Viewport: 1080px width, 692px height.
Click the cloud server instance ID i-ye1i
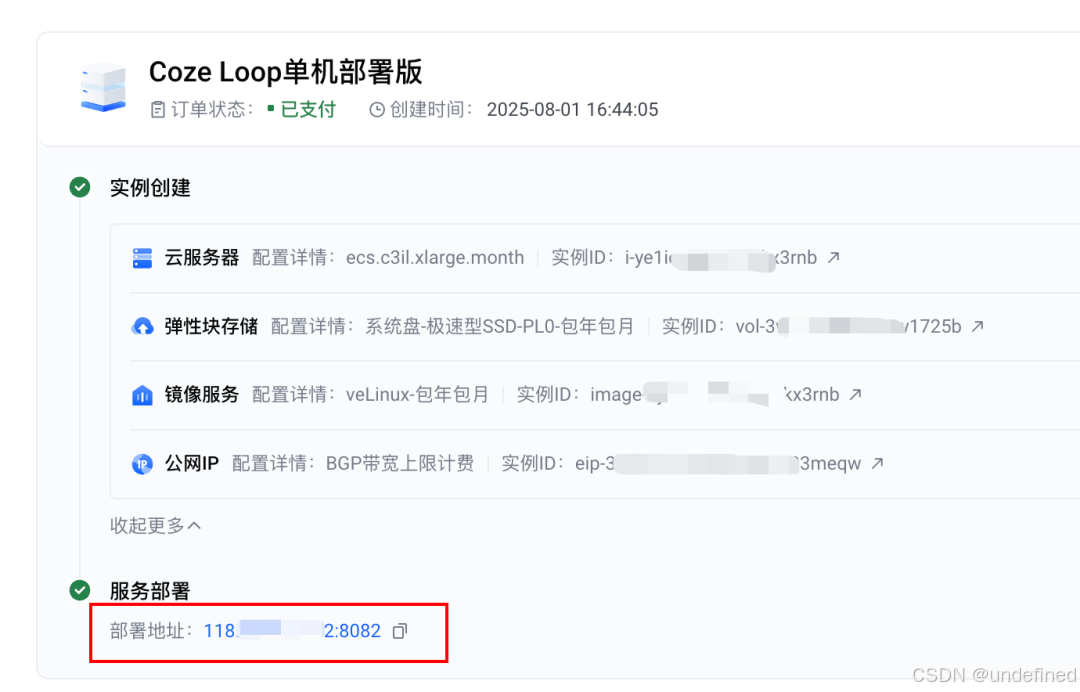(720, 258)
